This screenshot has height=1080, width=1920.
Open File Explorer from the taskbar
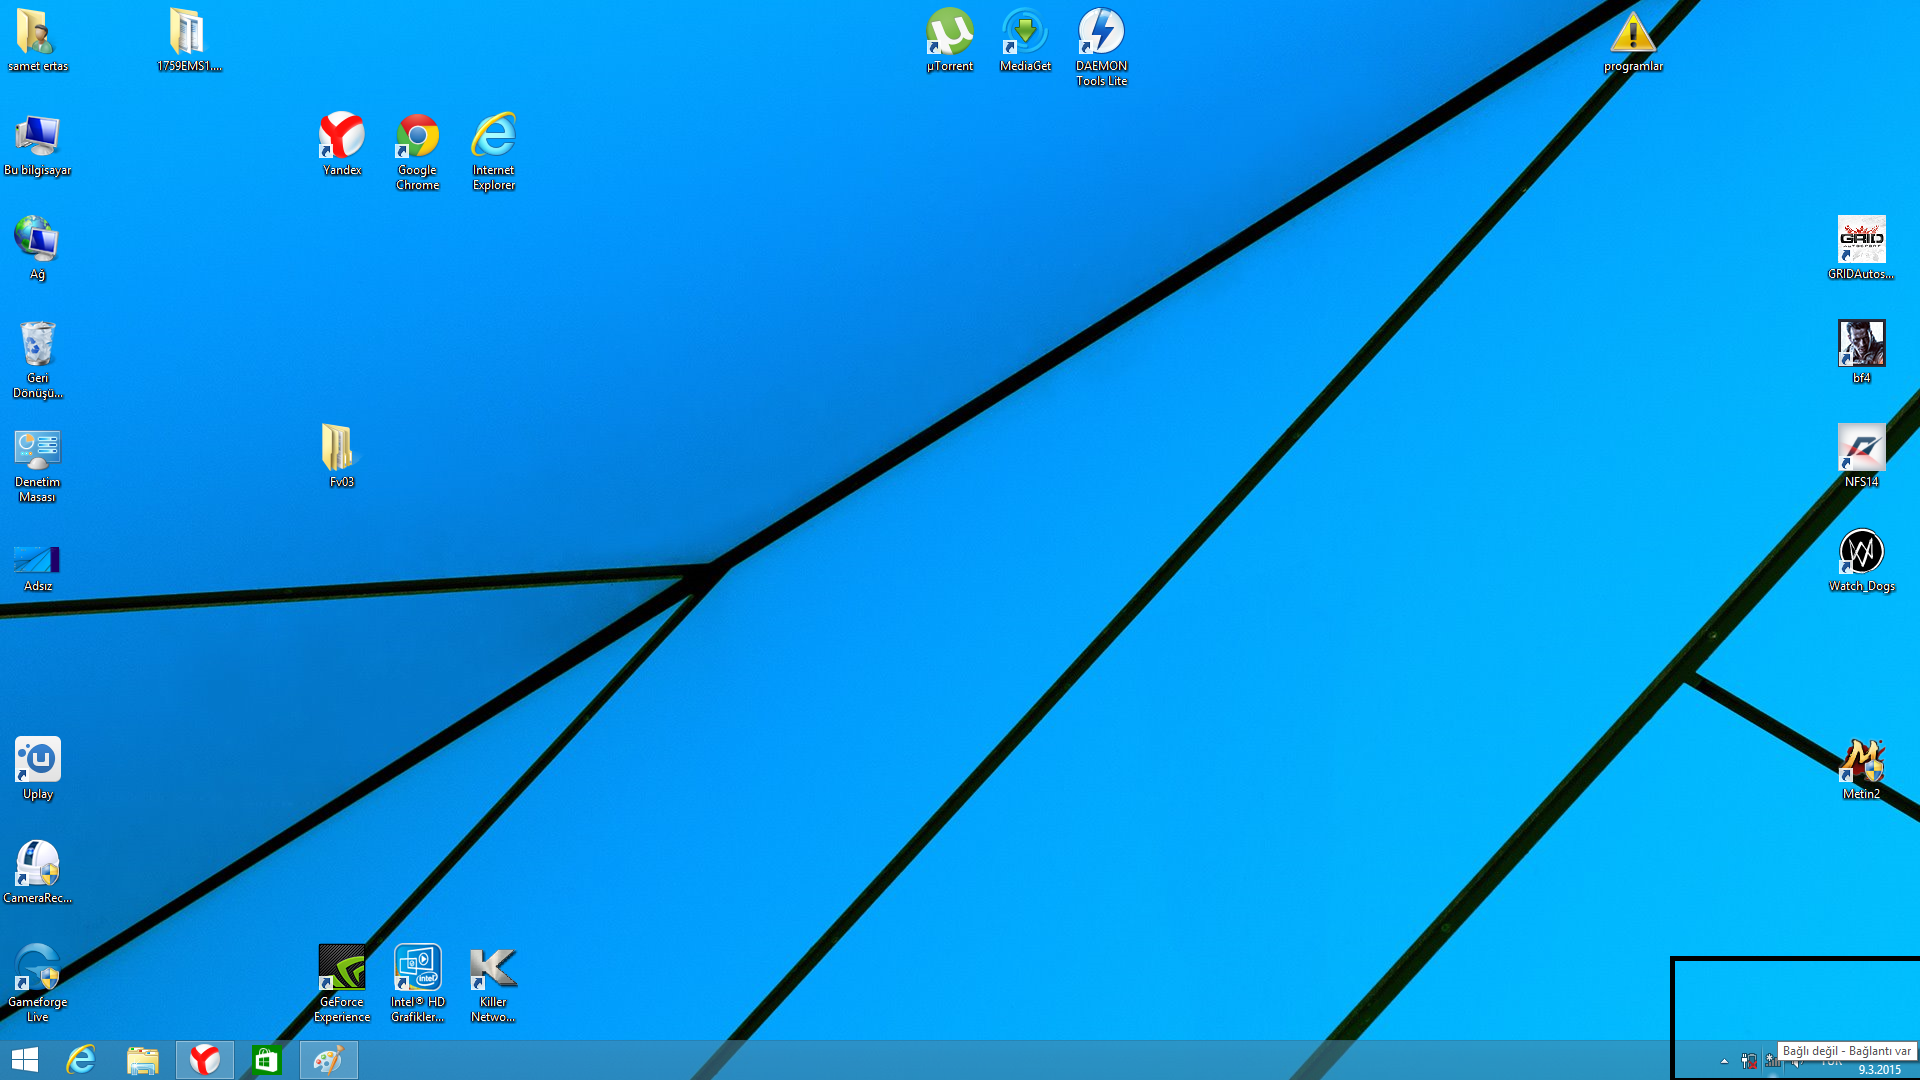[x=143, y=1060]
